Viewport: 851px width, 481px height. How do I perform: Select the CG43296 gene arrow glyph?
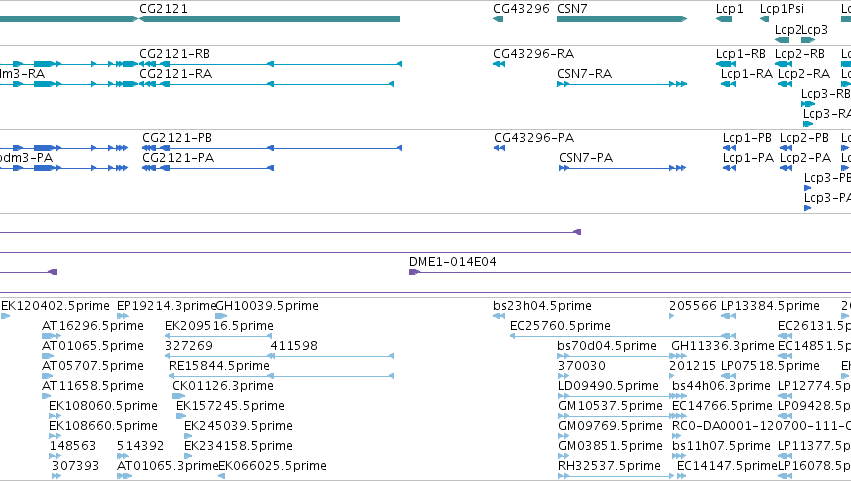[498, 19]
